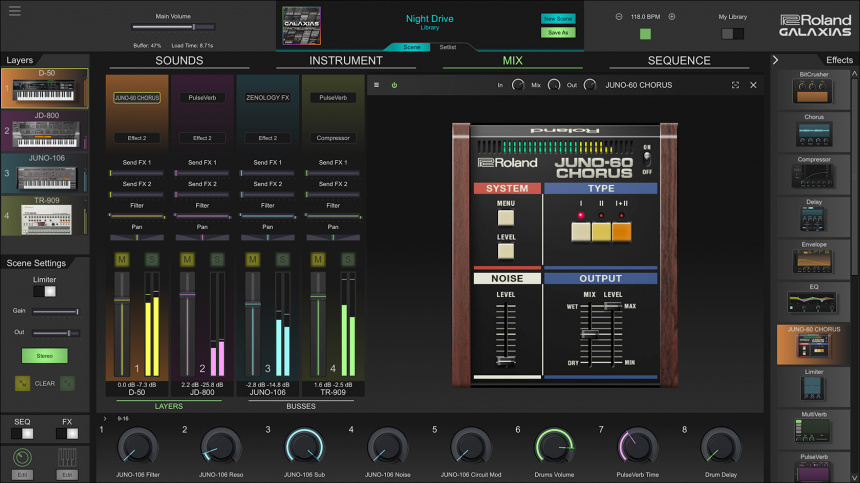
Task: Toggle the JUNO-60 Chorus effect power icon
Action: pyautogui.click(x=394, y=85)
